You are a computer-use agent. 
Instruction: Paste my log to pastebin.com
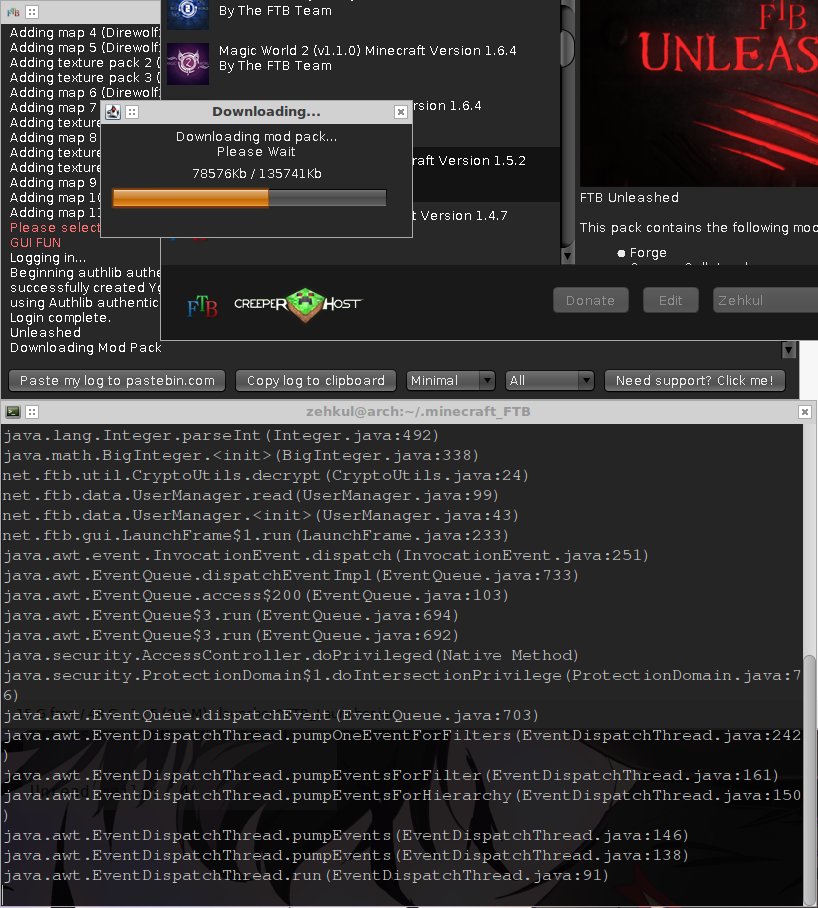[117, 380]
